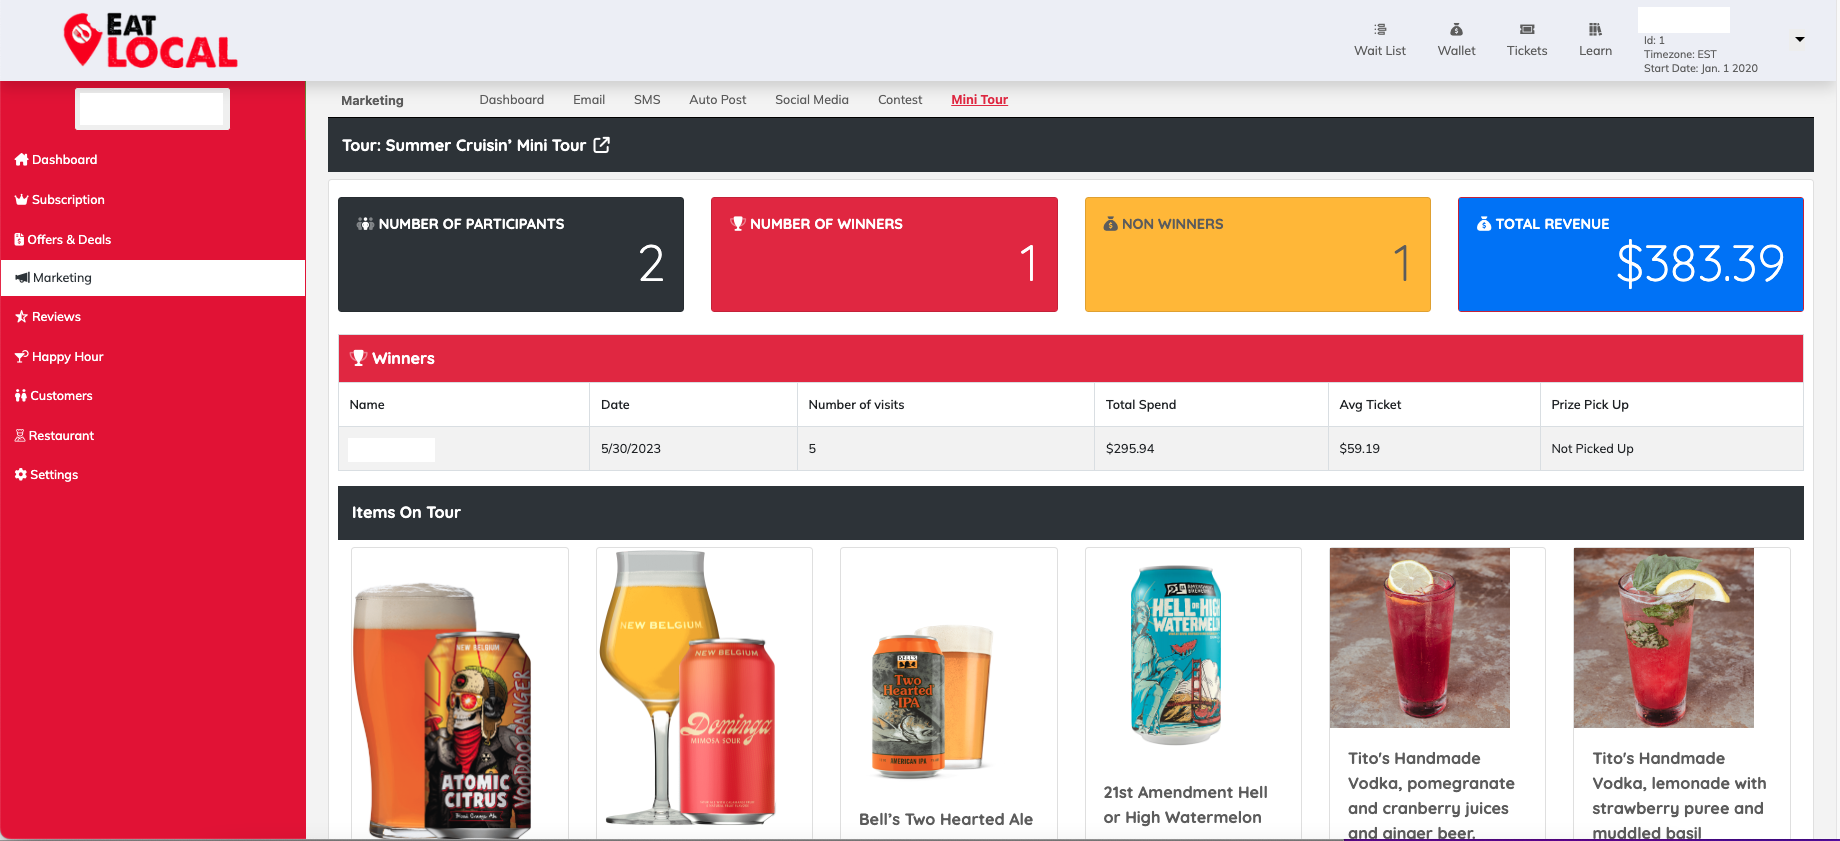Click the 21st Amendment Hell or High Watermelon title
Screen dimensions: 1840x841
click(1185, 805)
